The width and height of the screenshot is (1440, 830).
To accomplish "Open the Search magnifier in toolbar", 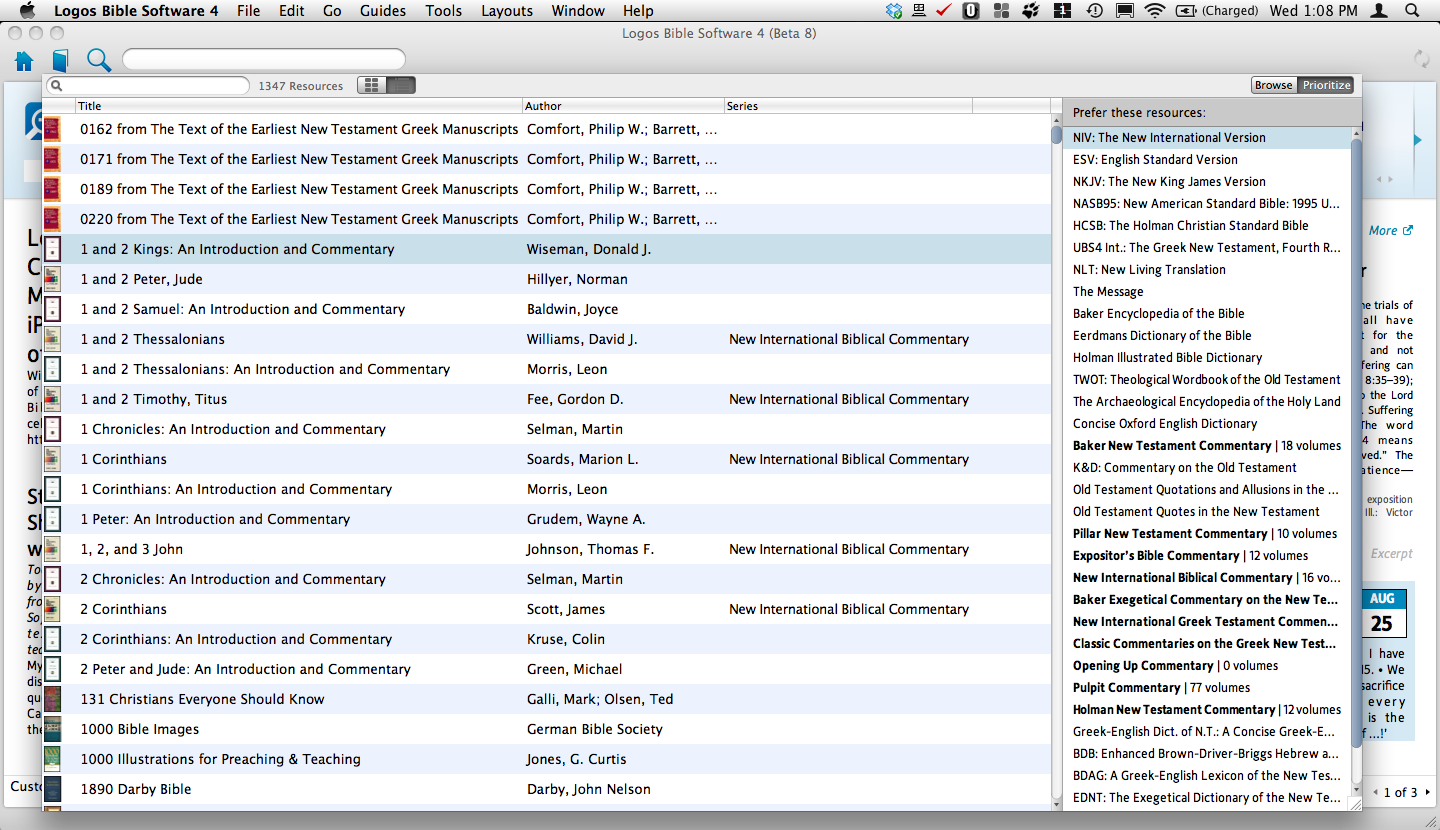I will [98, 60].
